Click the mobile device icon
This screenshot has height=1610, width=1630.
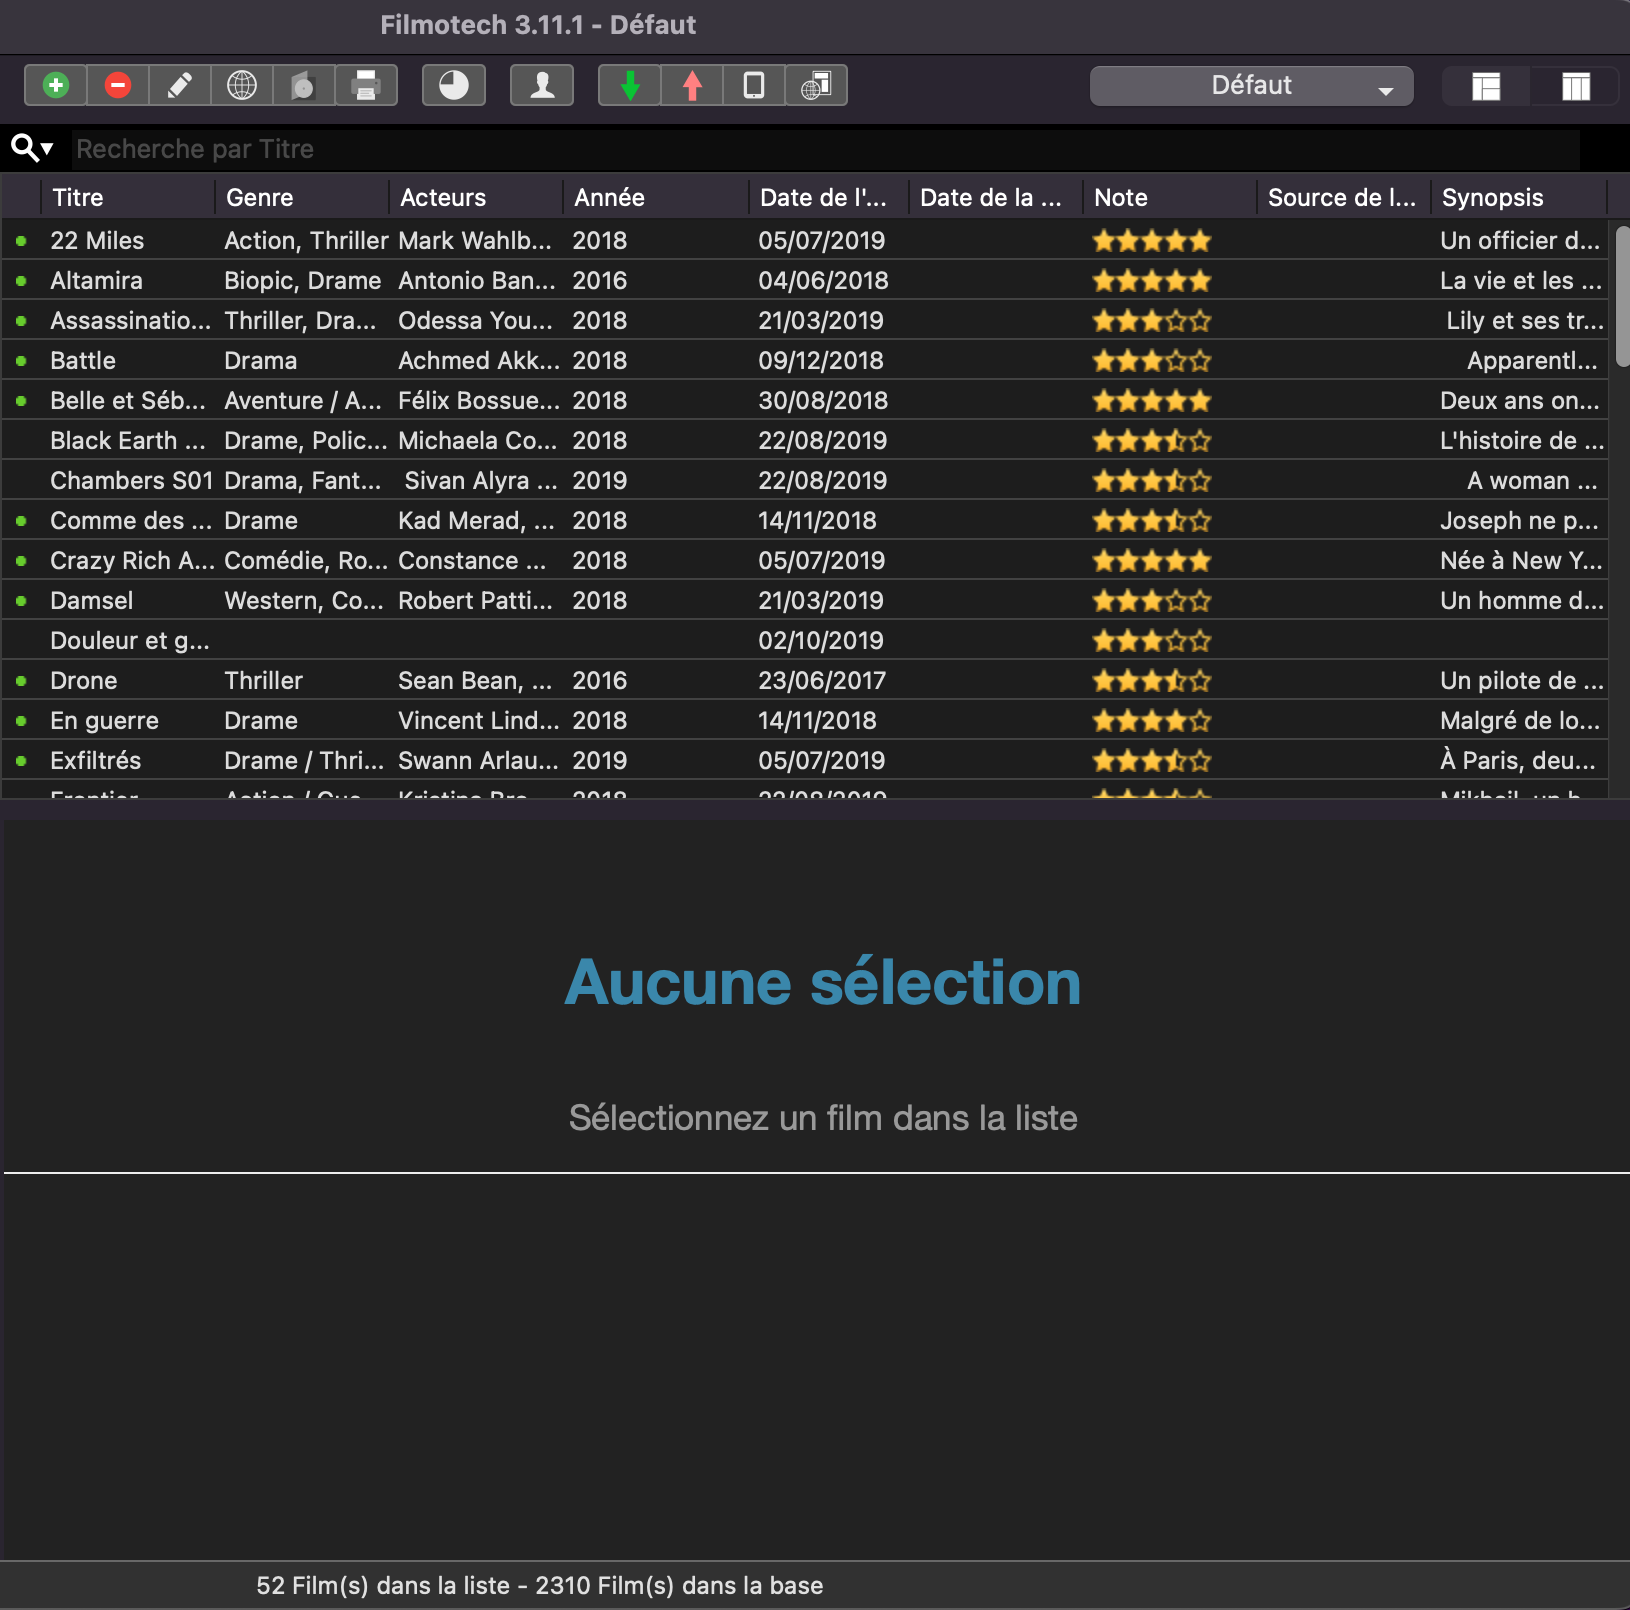(x=754, y=86)
